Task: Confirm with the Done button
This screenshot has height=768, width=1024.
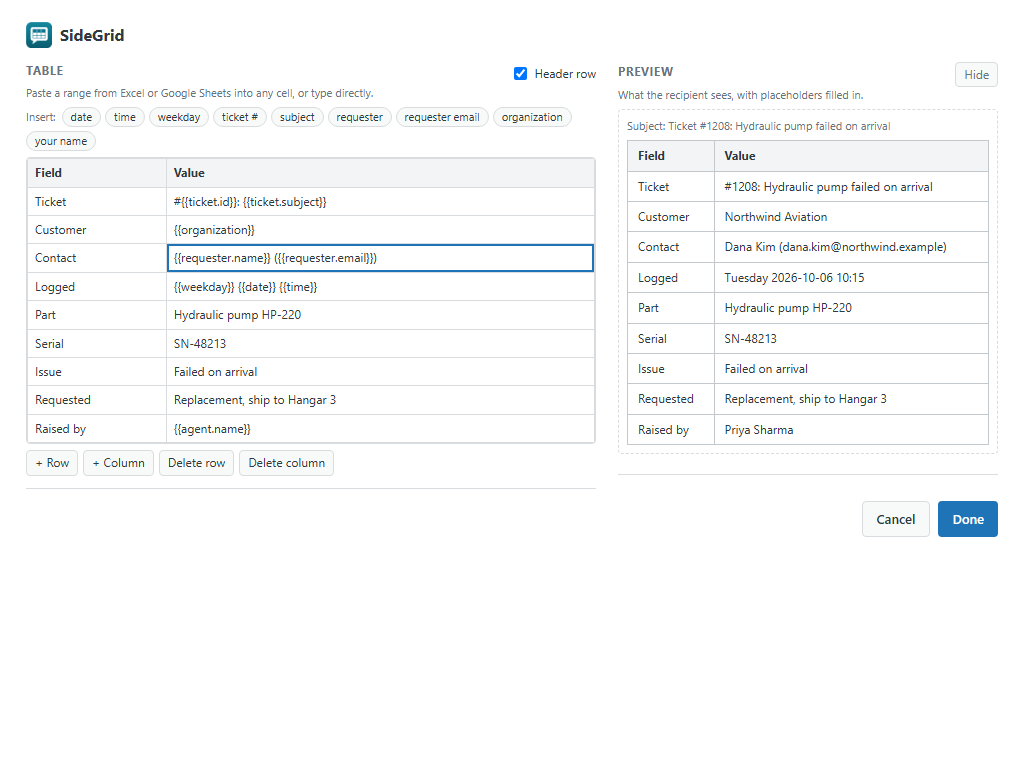Action: pos(968,519)
